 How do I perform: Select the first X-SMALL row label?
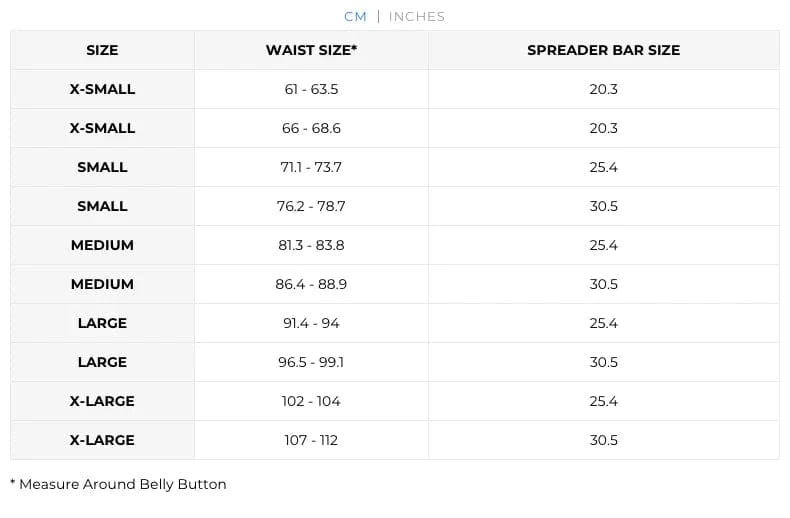click(102, 89)
